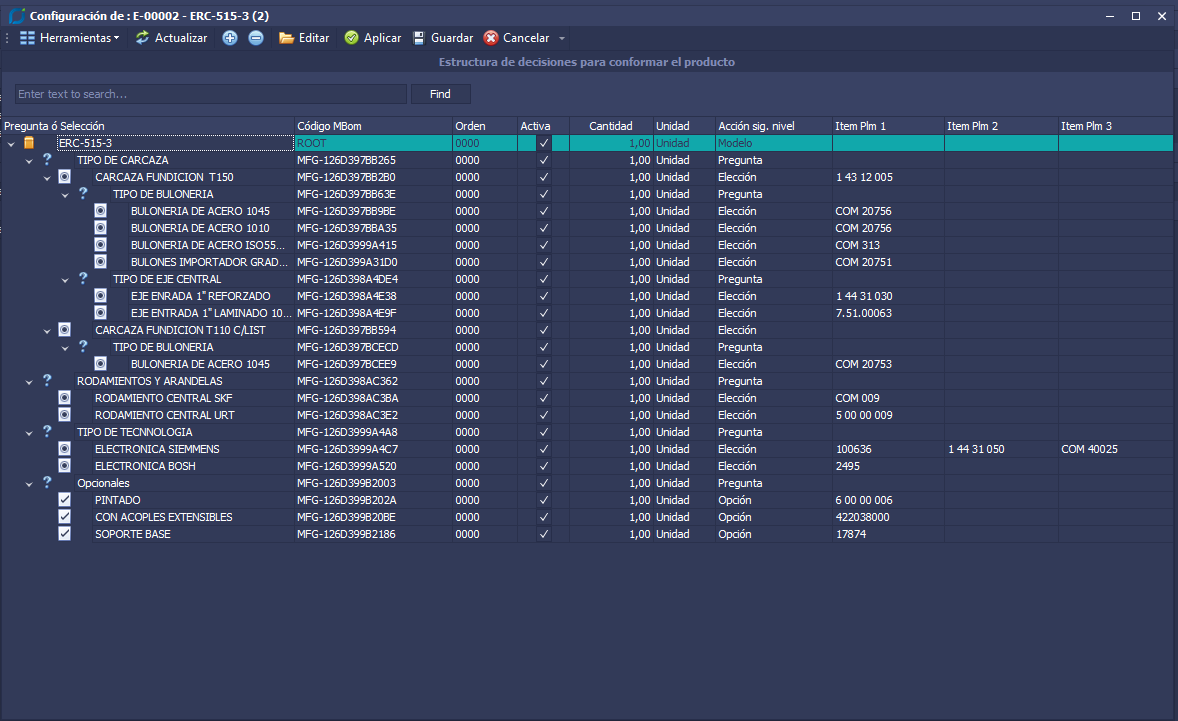Collapse the Opcionales node
Screen dimensions: 1178x721
29,484
